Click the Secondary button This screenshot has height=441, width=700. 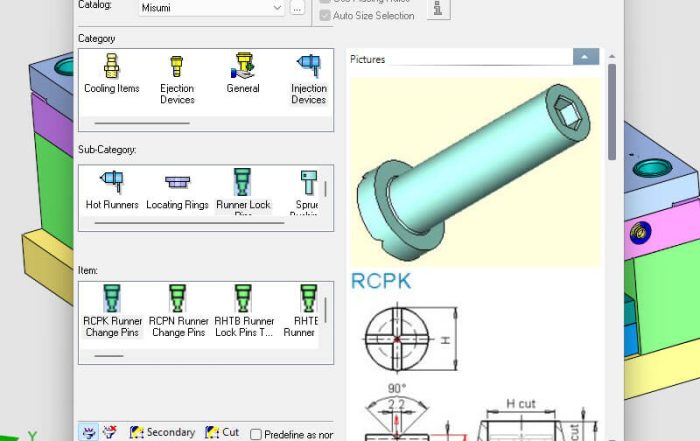point(161,433)
